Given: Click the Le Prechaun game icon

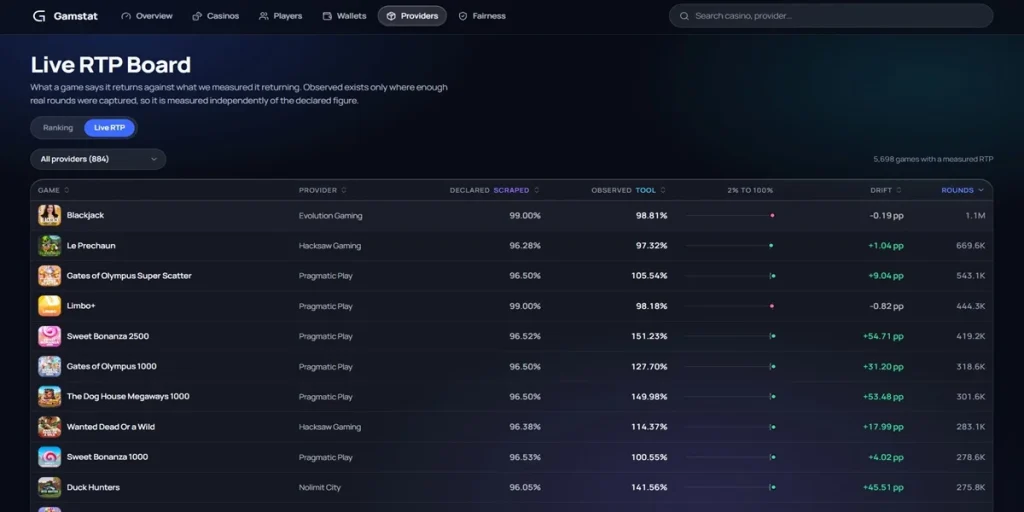Looking at the screenshot, I should [50, 246].
